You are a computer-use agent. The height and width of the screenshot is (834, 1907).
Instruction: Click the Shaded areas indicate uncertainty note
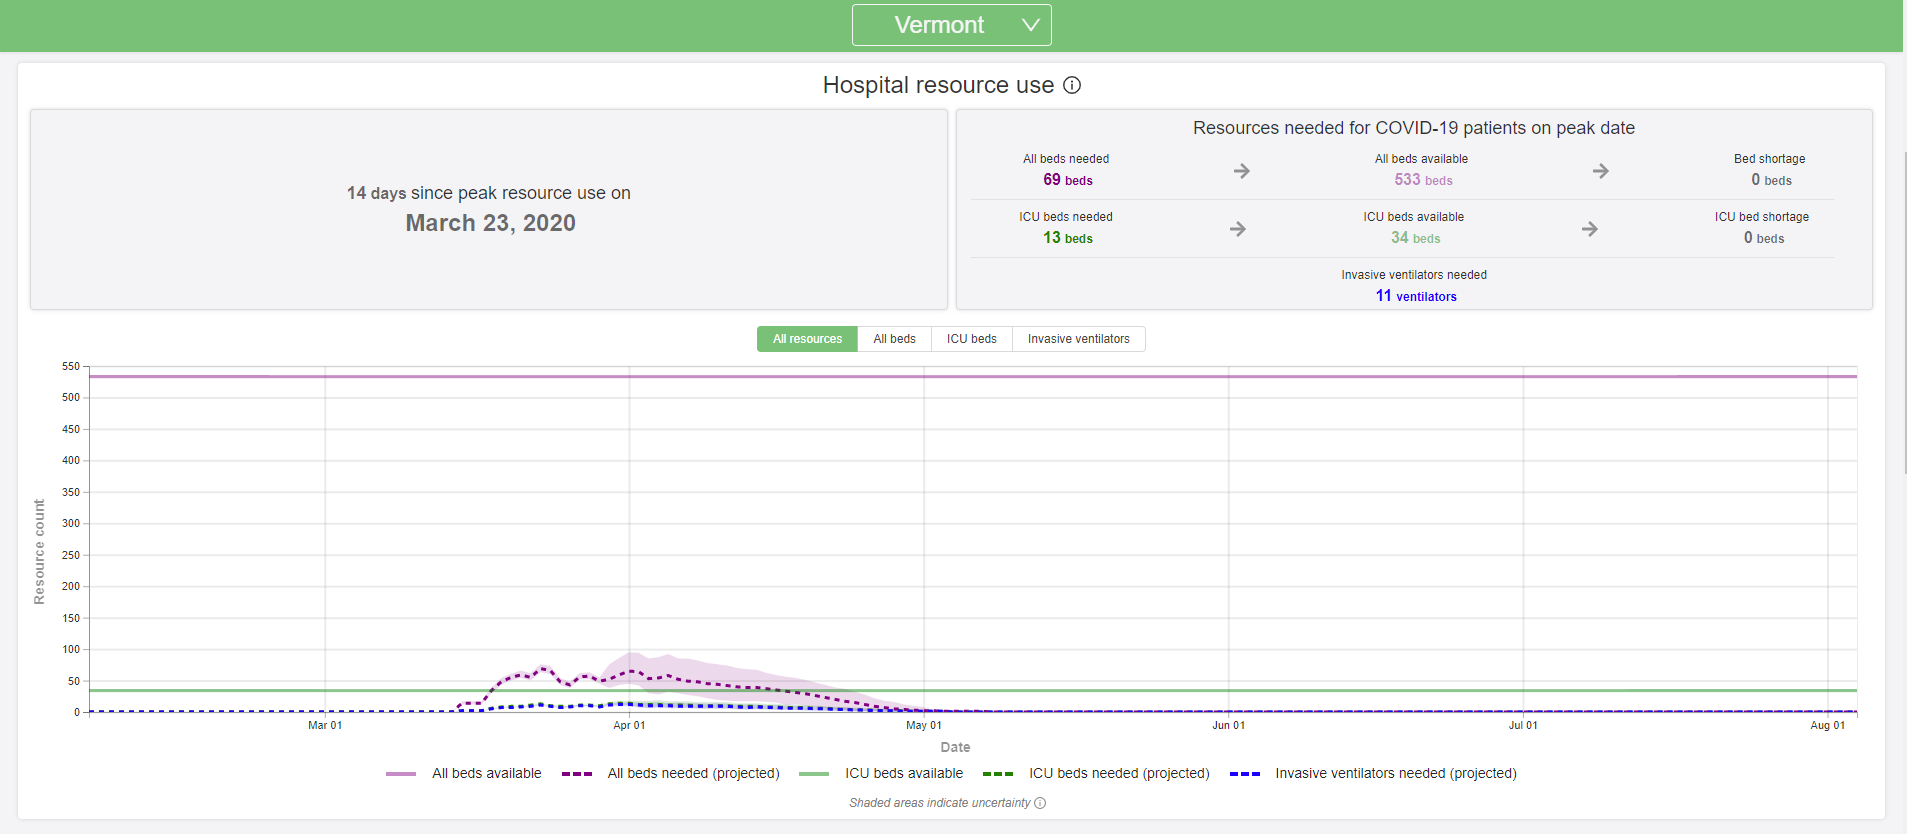point(939,803)
